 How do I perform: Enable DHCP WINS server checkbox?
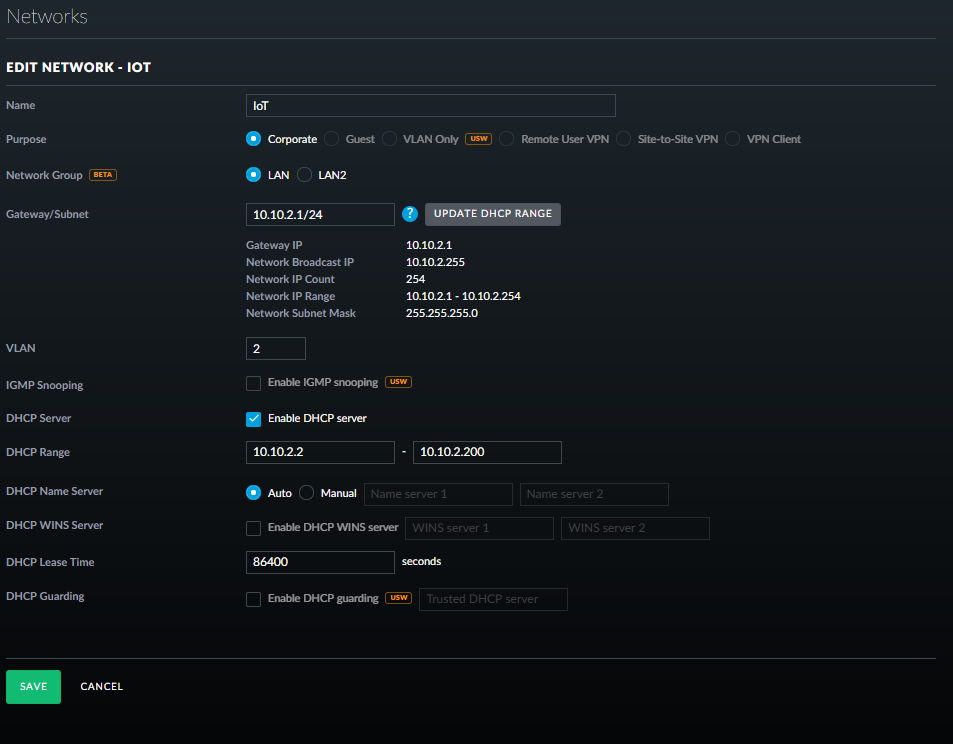point(254,527)
